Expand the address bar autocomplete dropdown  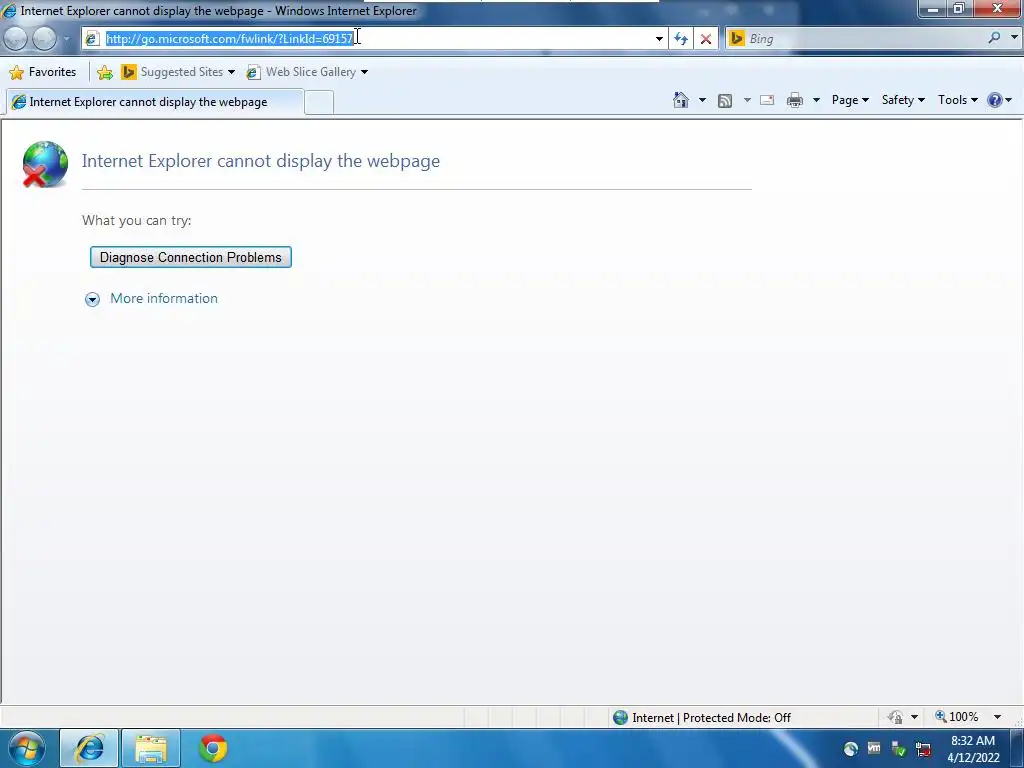(x=659, y=39)
